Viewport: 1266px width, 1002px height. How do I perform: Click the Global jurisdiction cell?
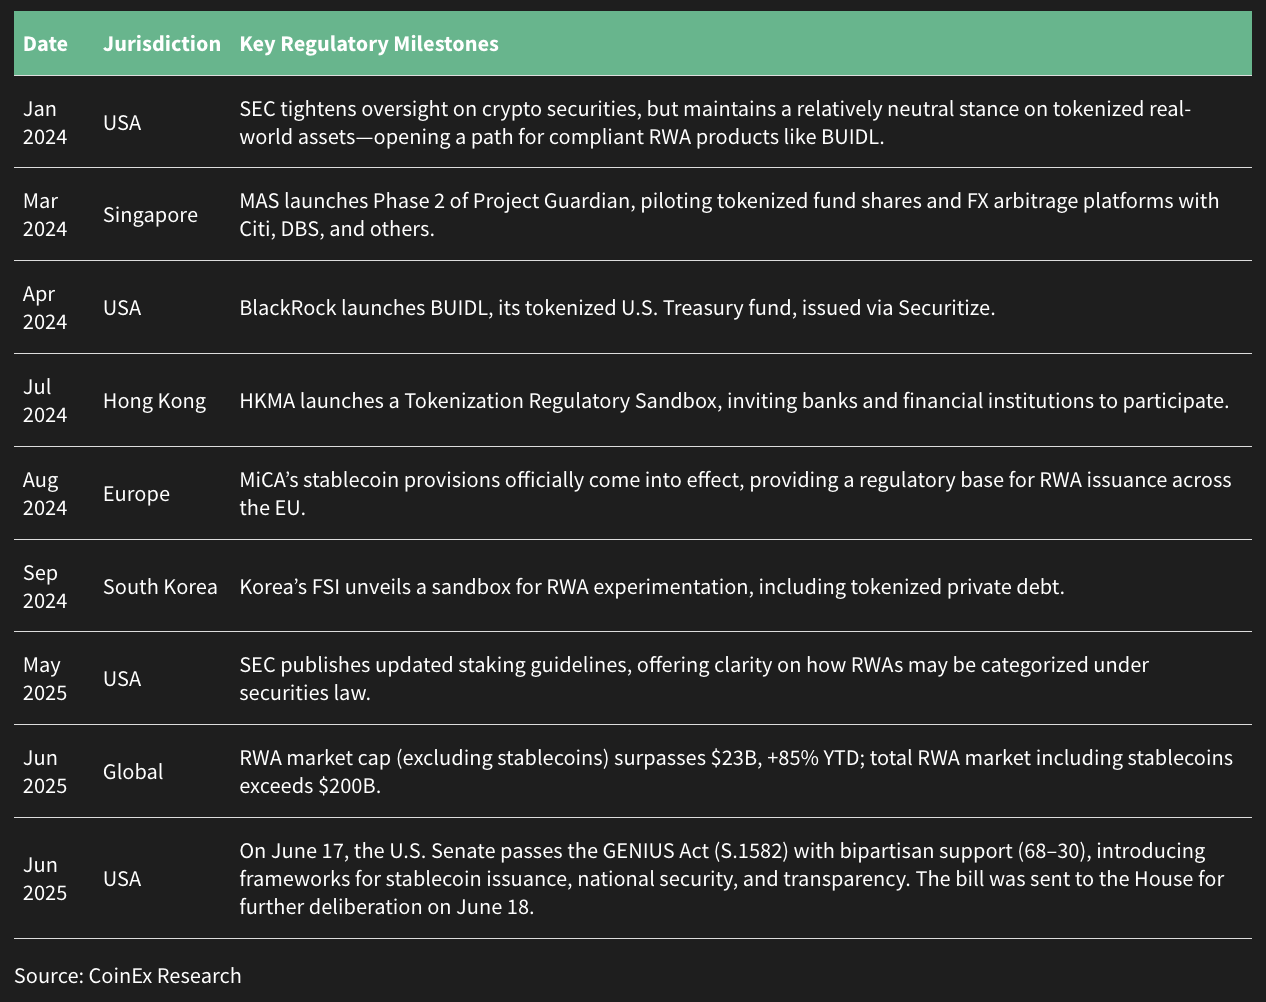(x=133, y=771)
